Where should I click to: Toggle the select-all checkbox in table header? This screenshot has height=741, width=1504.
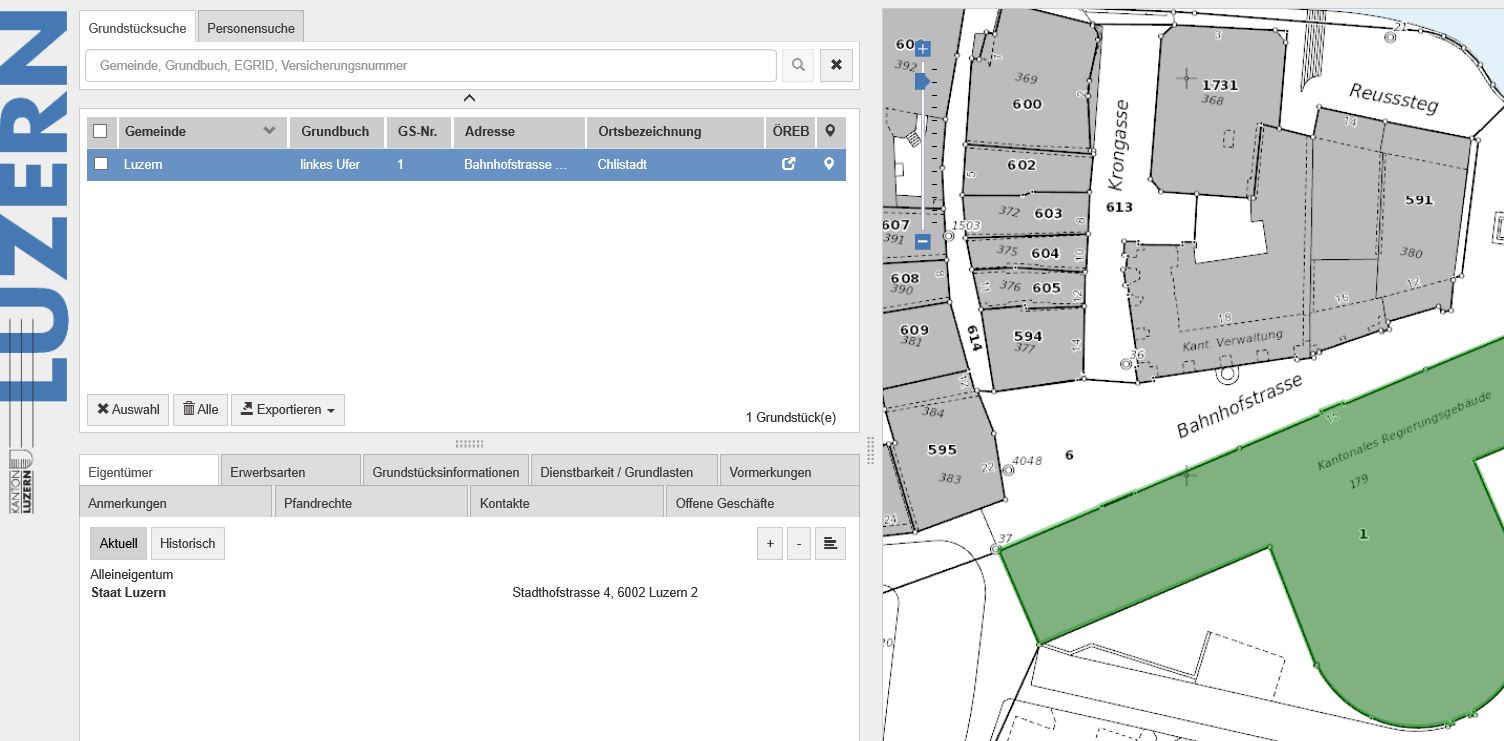click(x=100, y=131)
